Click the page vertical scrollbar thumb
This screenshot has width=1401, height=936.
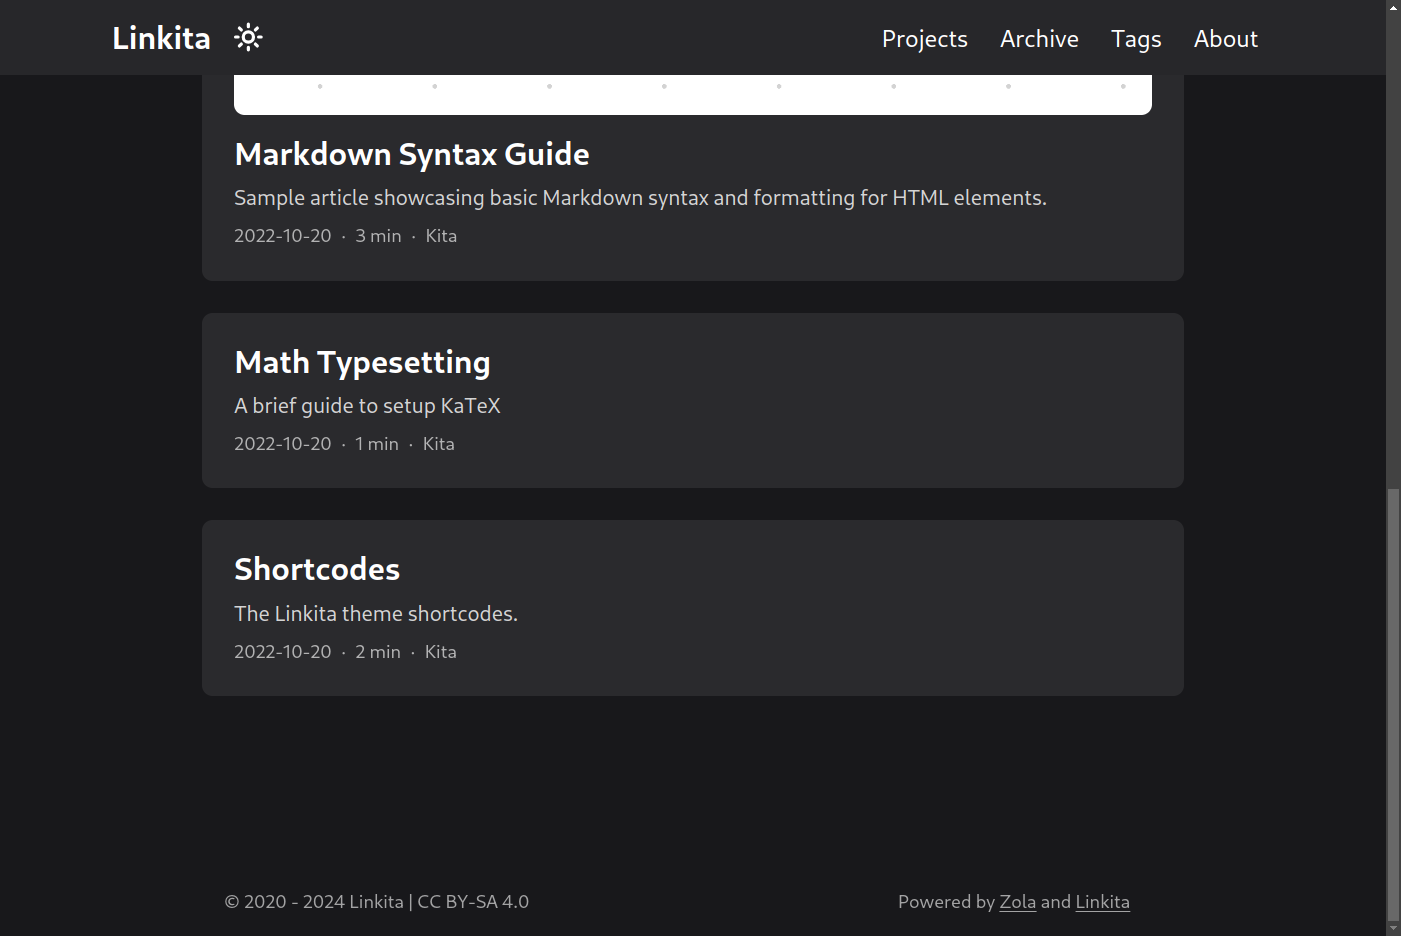pyautogui.click(x=1393, y=703)
